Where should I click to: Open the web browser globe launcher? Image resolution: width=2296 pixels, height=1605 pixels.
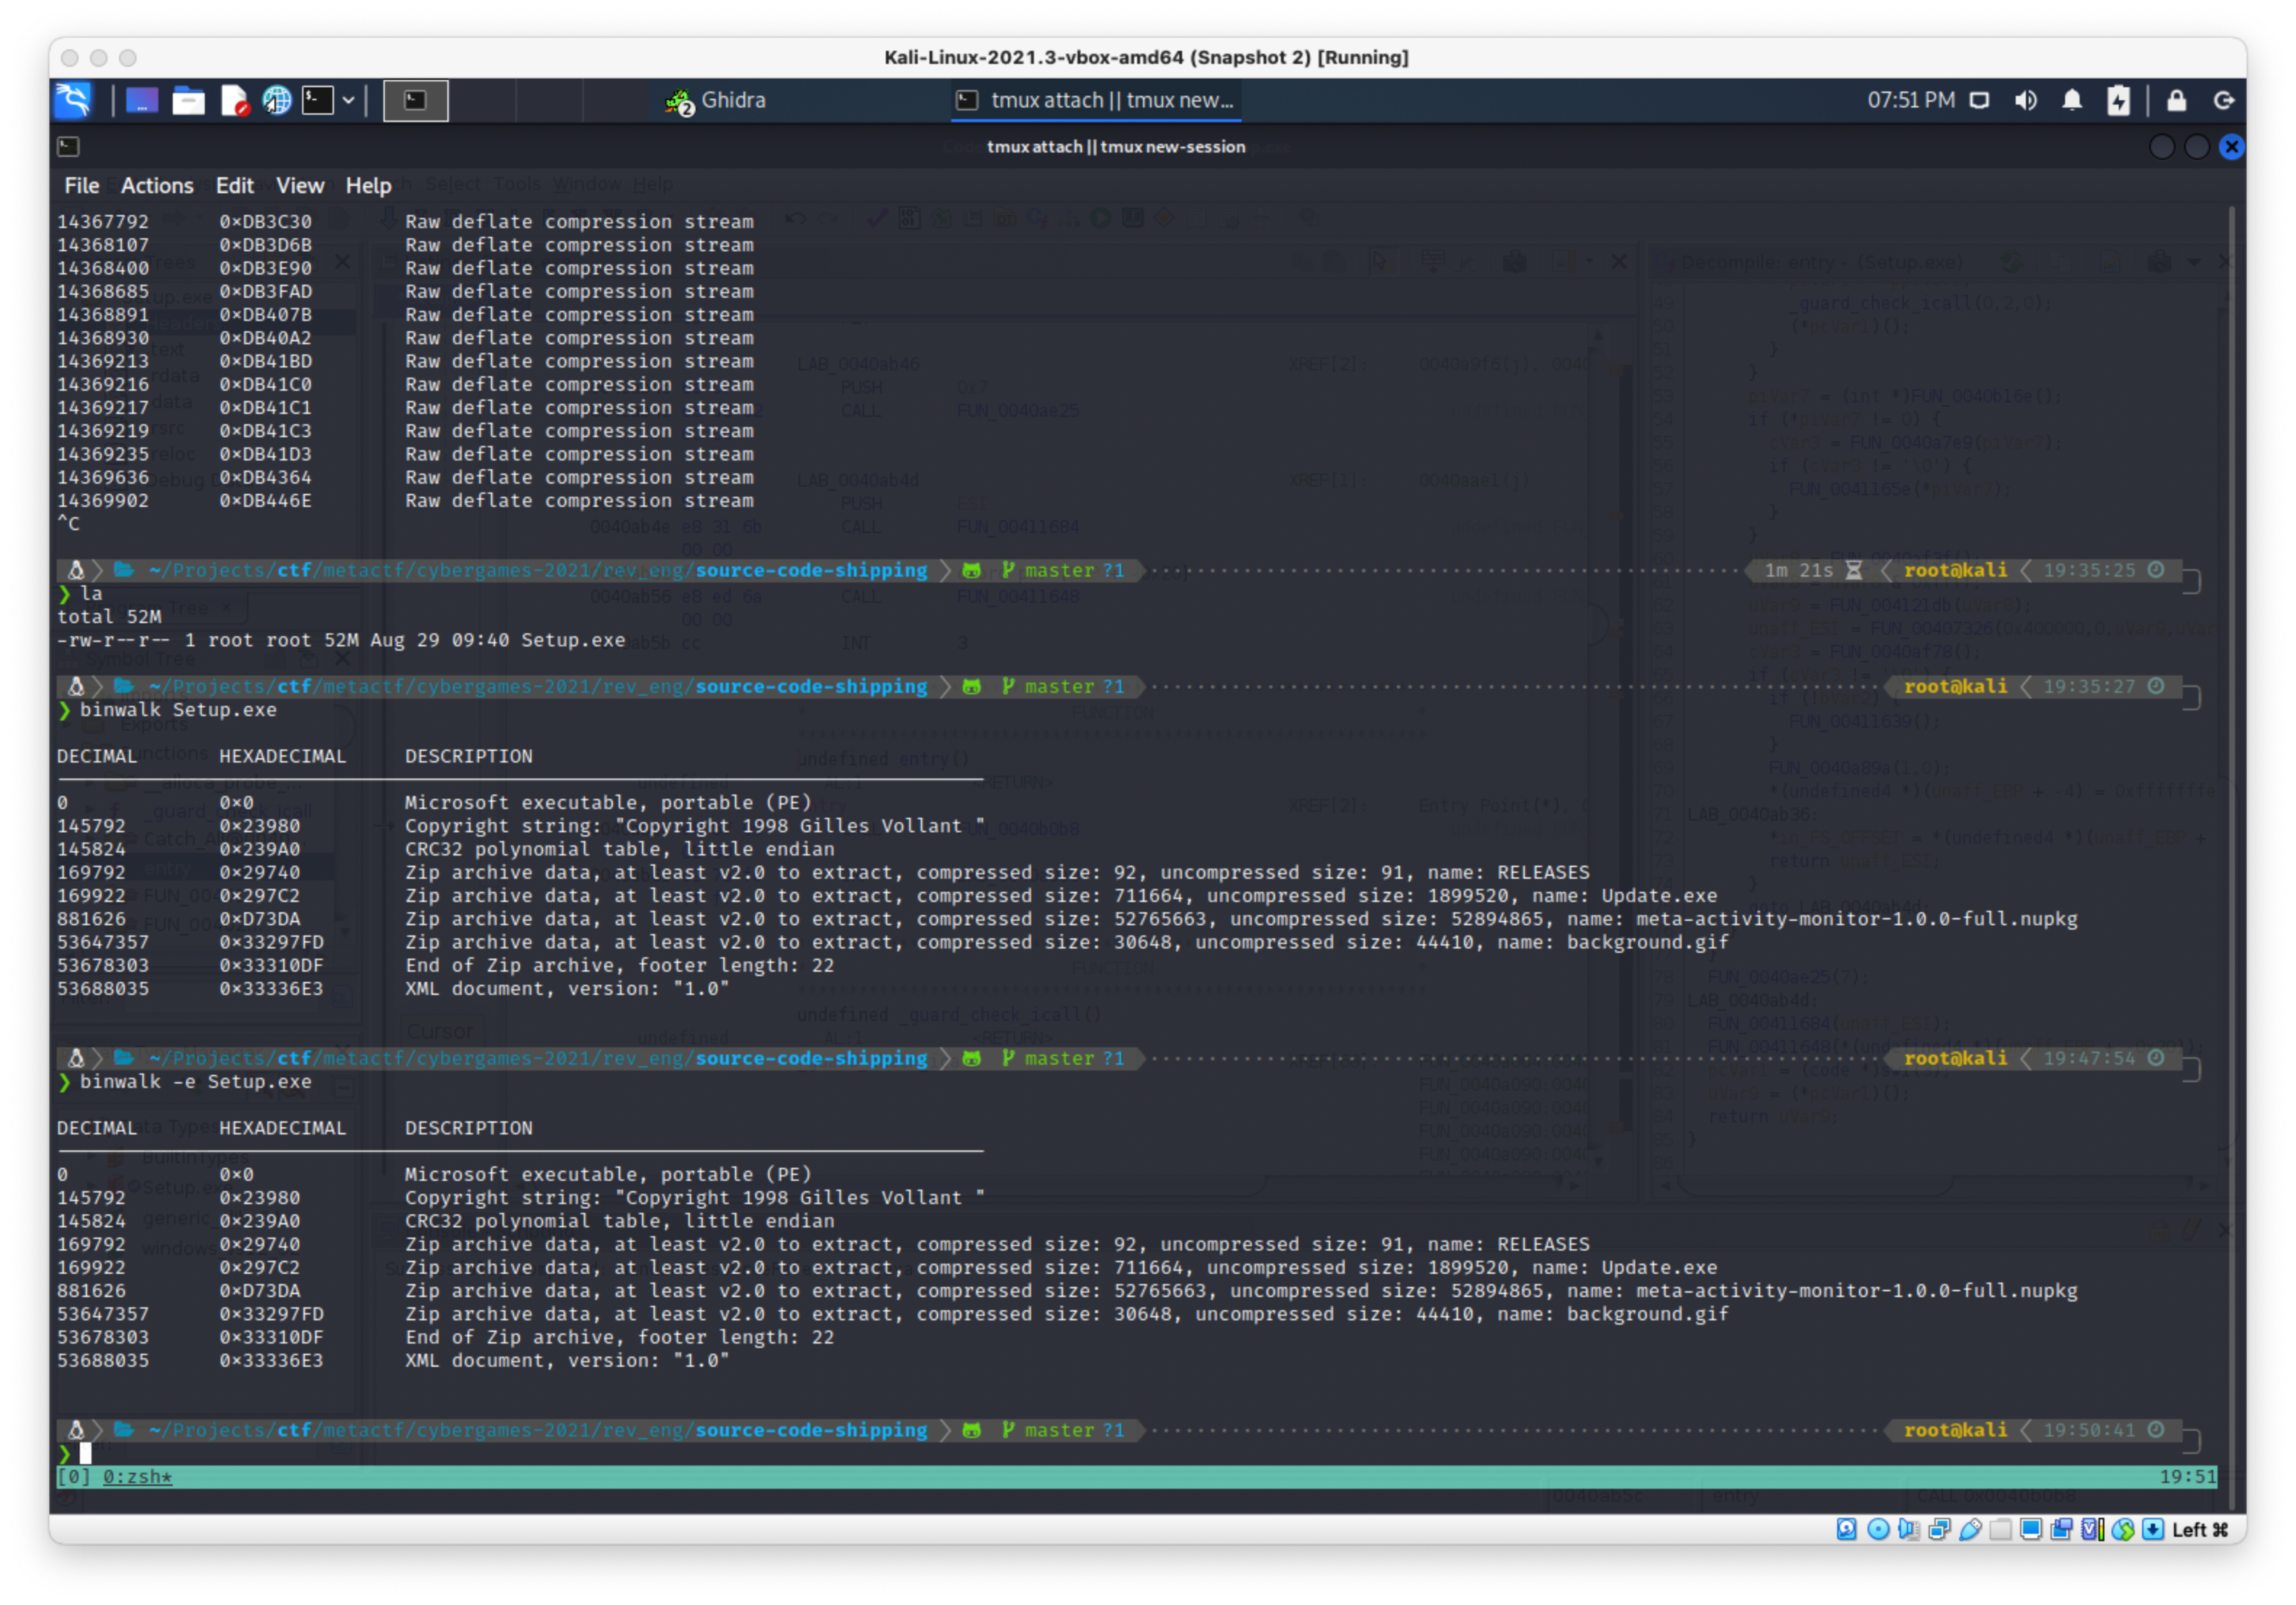[x=277, y=100]
